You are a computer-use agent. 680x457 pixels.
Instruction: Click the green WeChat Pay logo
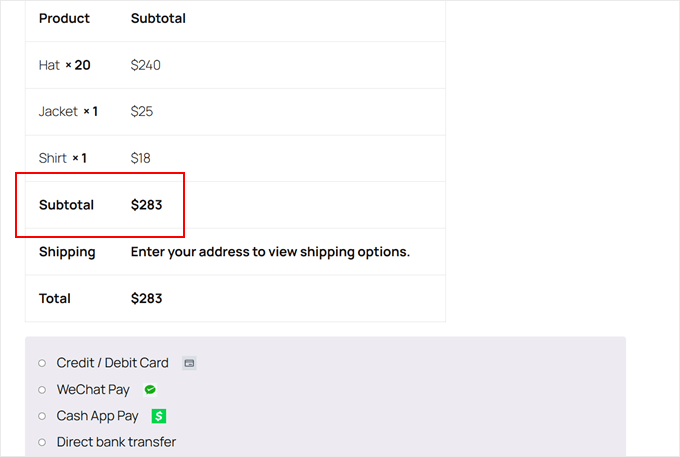(150, 389)
